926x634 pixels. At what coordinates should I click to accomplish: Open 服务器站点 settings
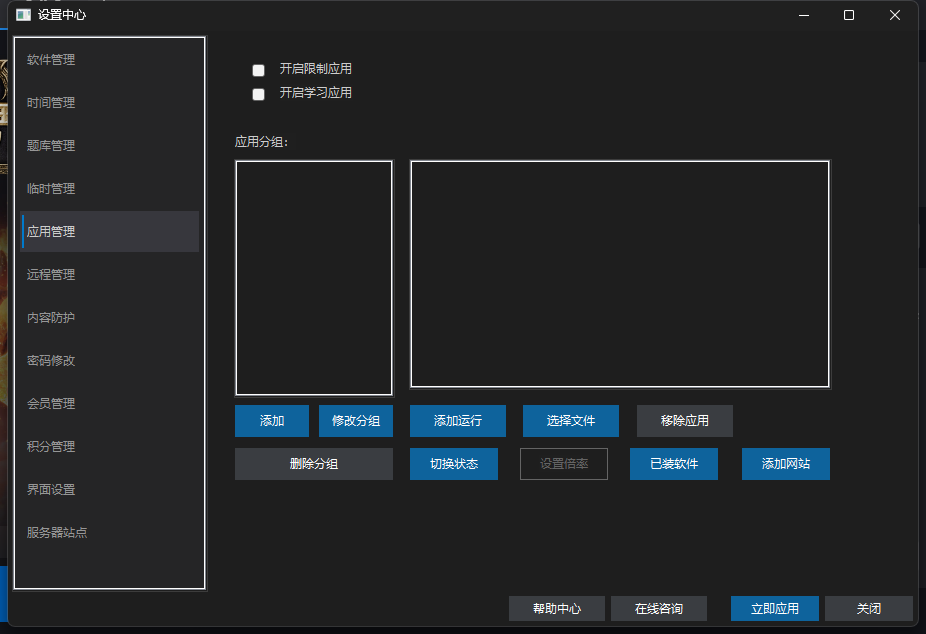coord(109,532)
